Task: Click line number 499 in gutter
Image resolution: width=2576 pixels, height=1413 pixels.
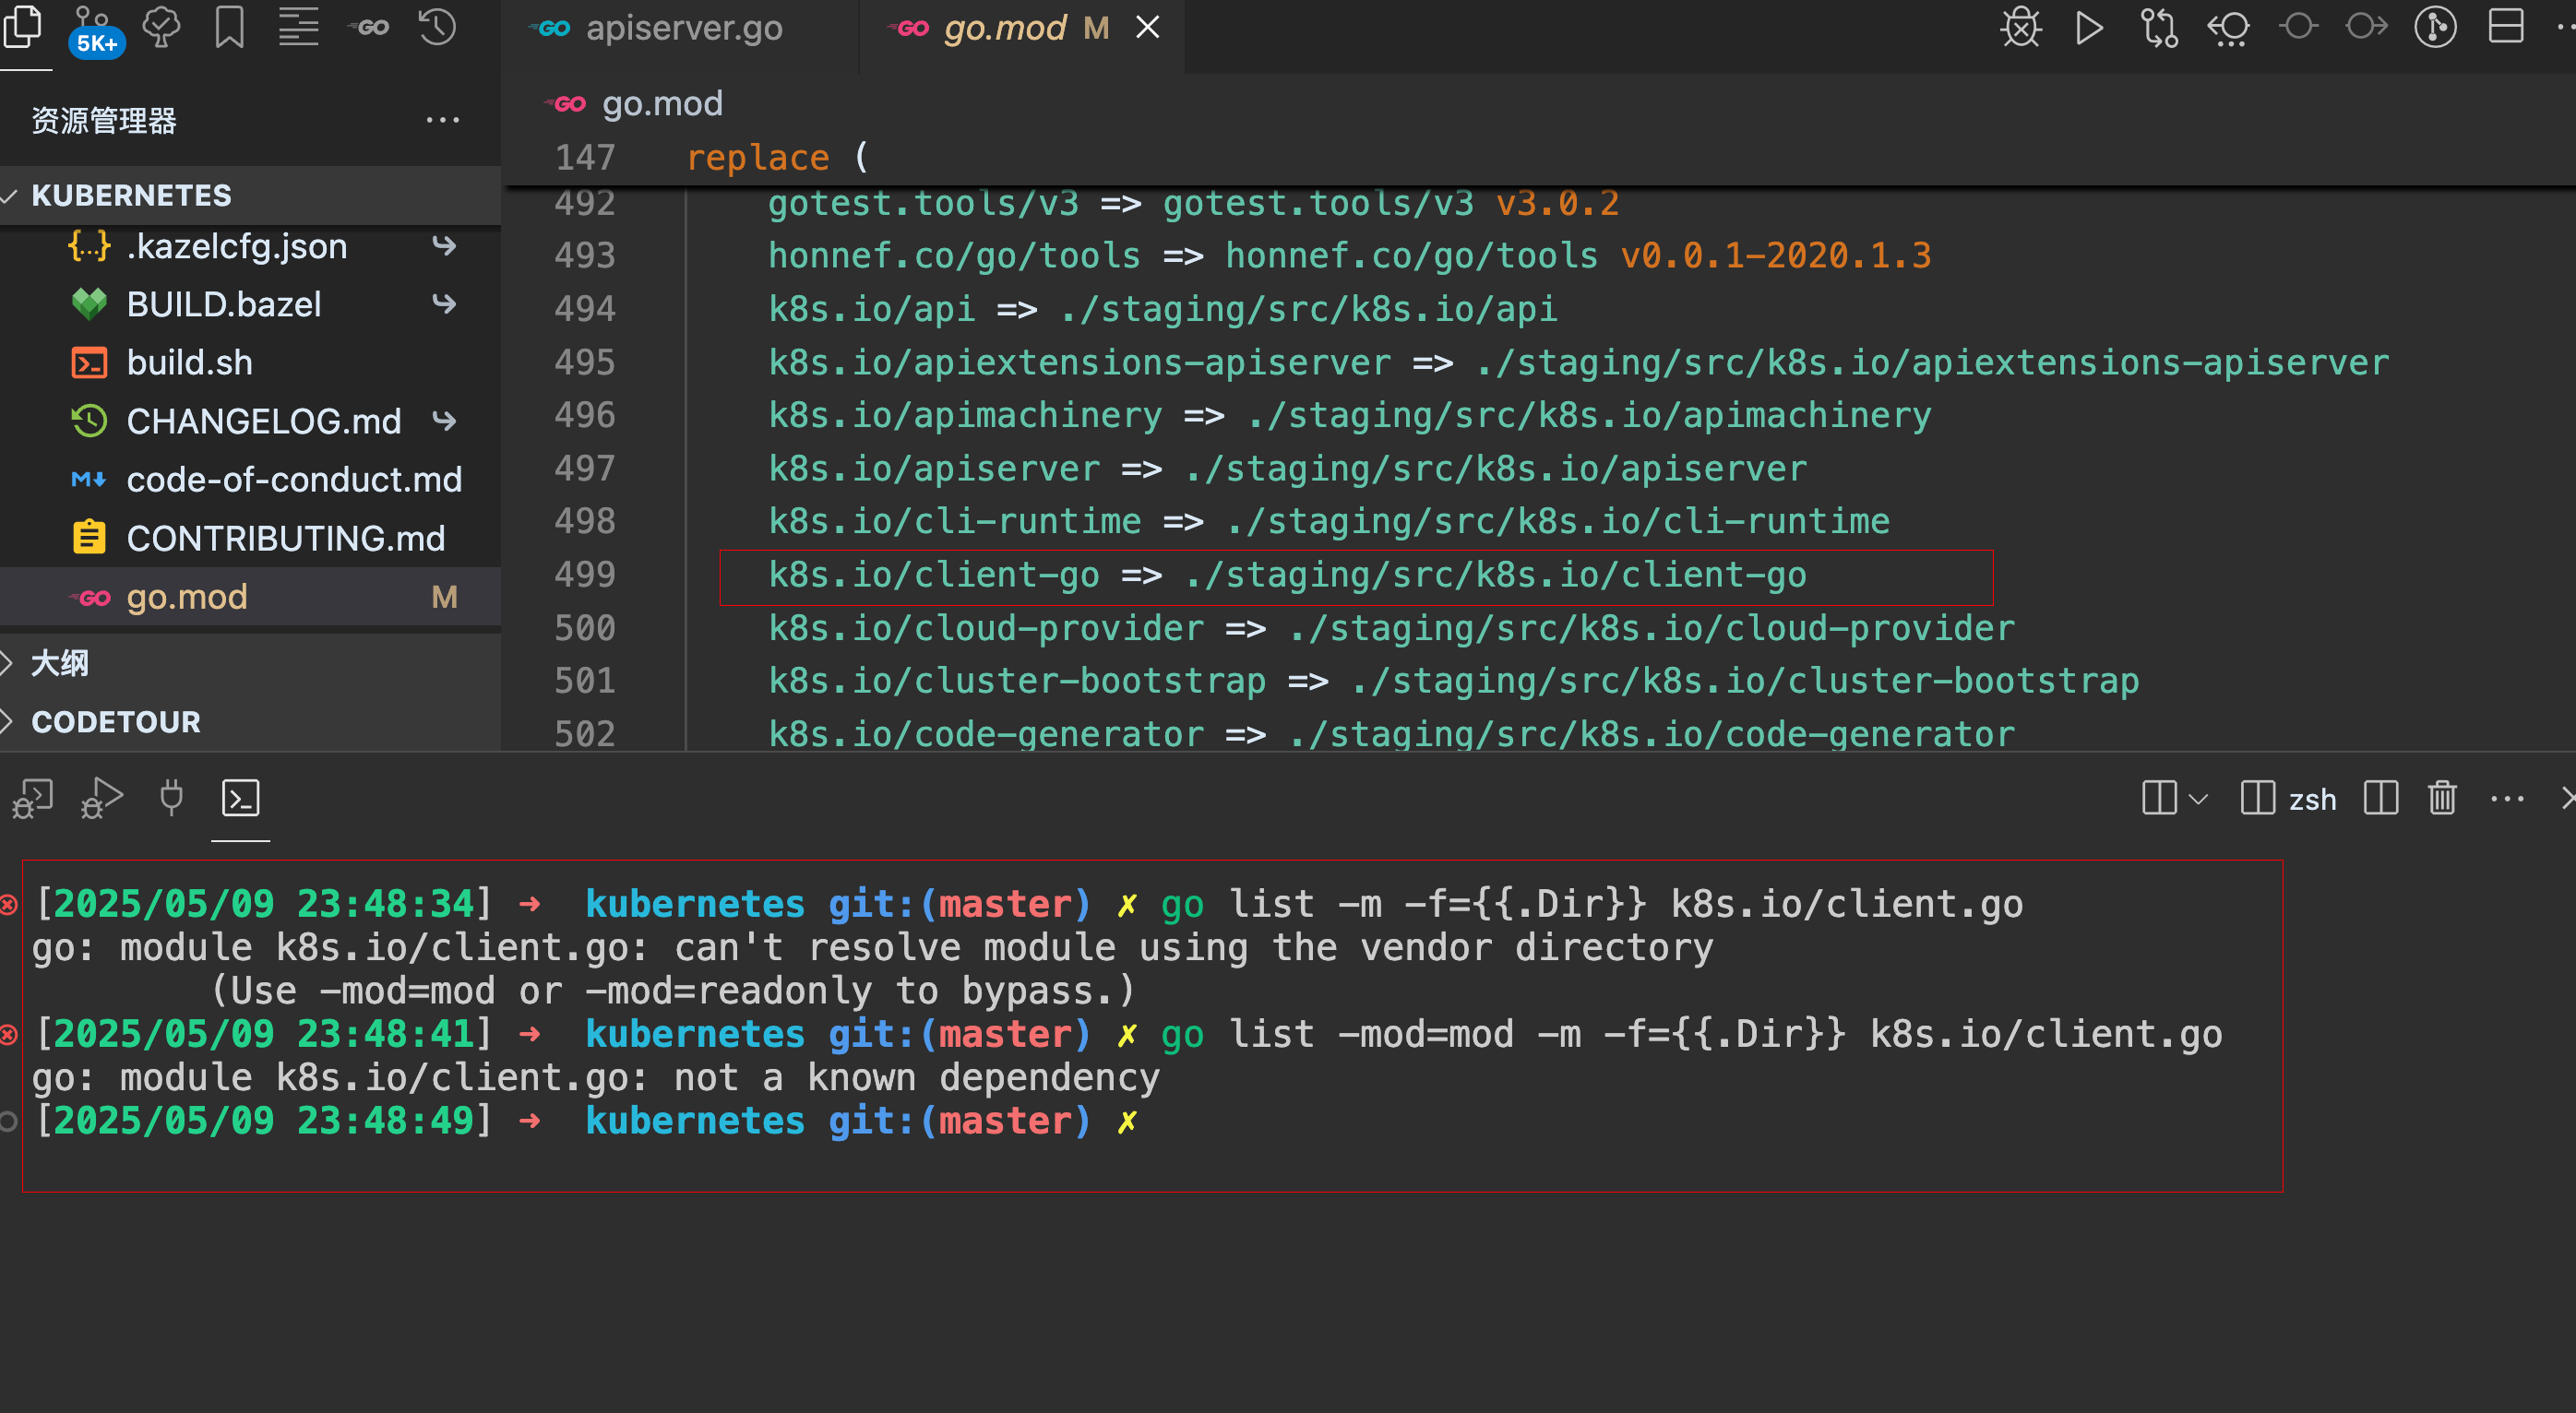Action: pyautogui.click(x=585, y=575)
